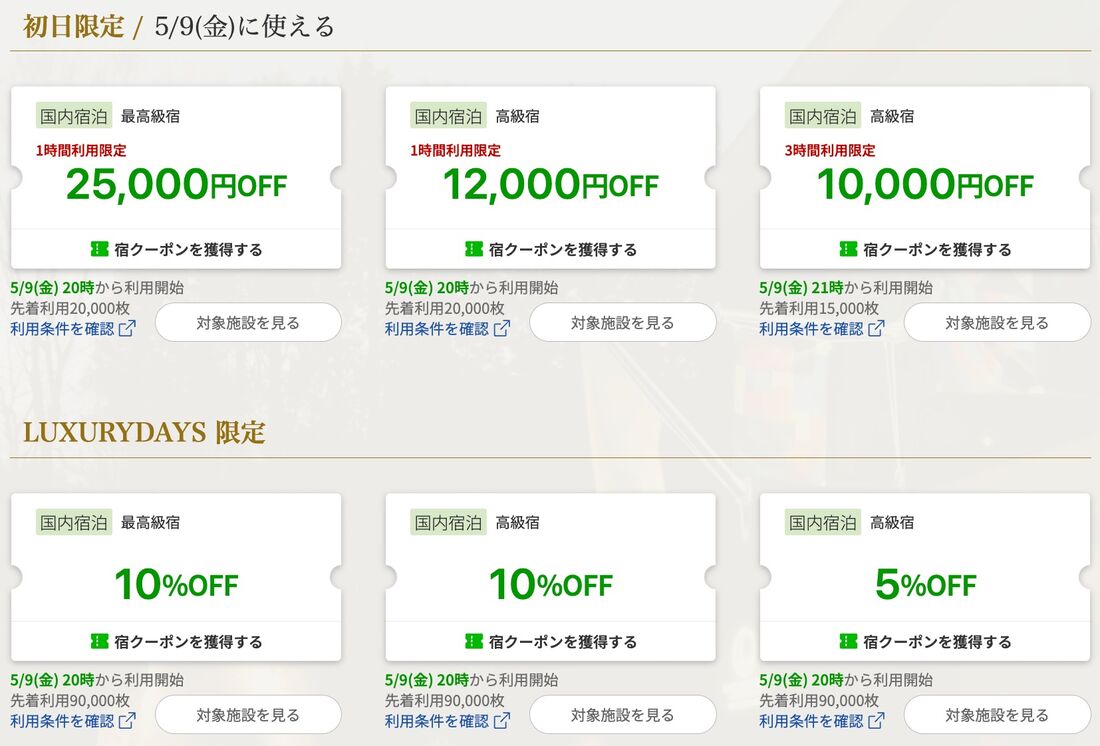Click 先着利用90,000枚 under 5%OFF coupon
The image size is (1100, 746).
pos(819,700)
